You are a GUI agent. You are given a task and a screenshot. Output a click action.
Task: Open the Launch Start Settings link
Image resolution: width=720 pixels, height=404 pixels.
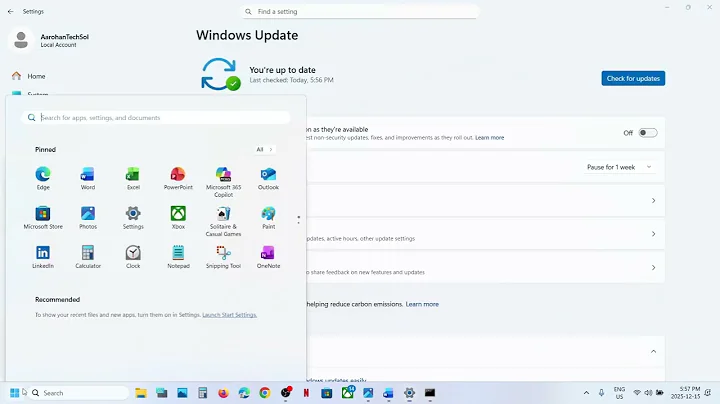pyautogui.click(x=230, y=315)
